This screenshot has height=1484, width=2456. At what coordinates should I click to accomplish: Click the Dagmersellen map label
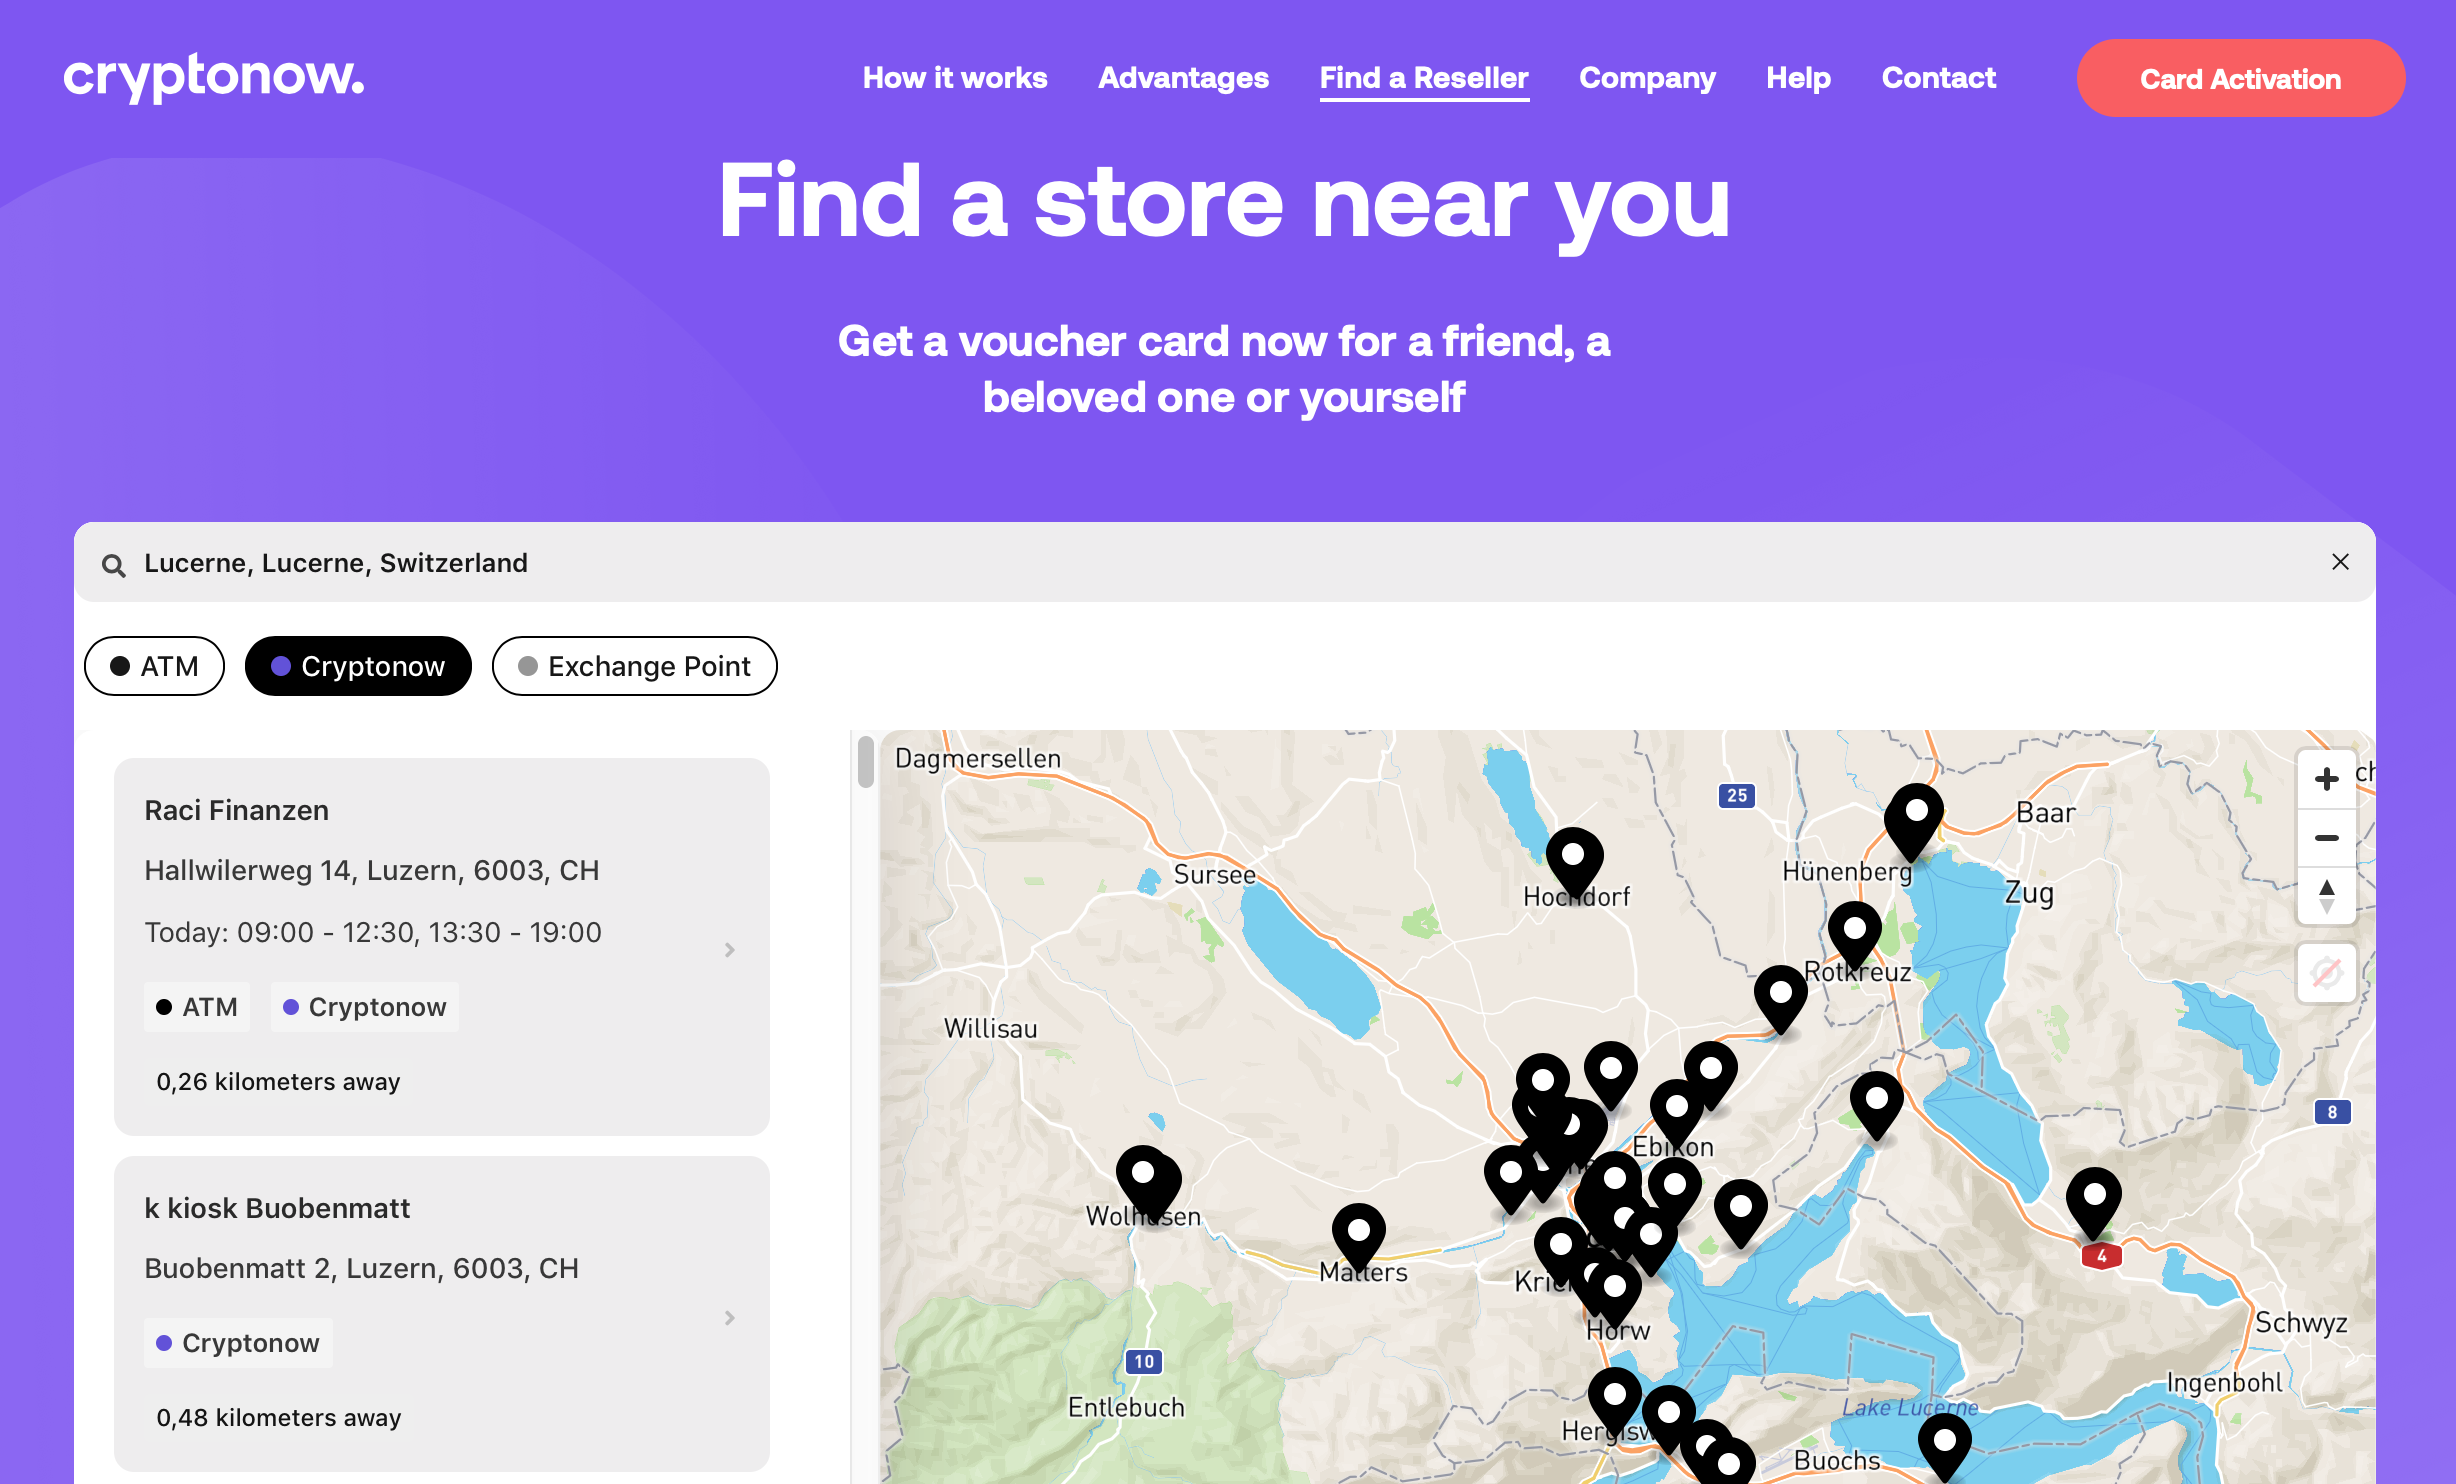pyautogui.click(x=977, y=759)
